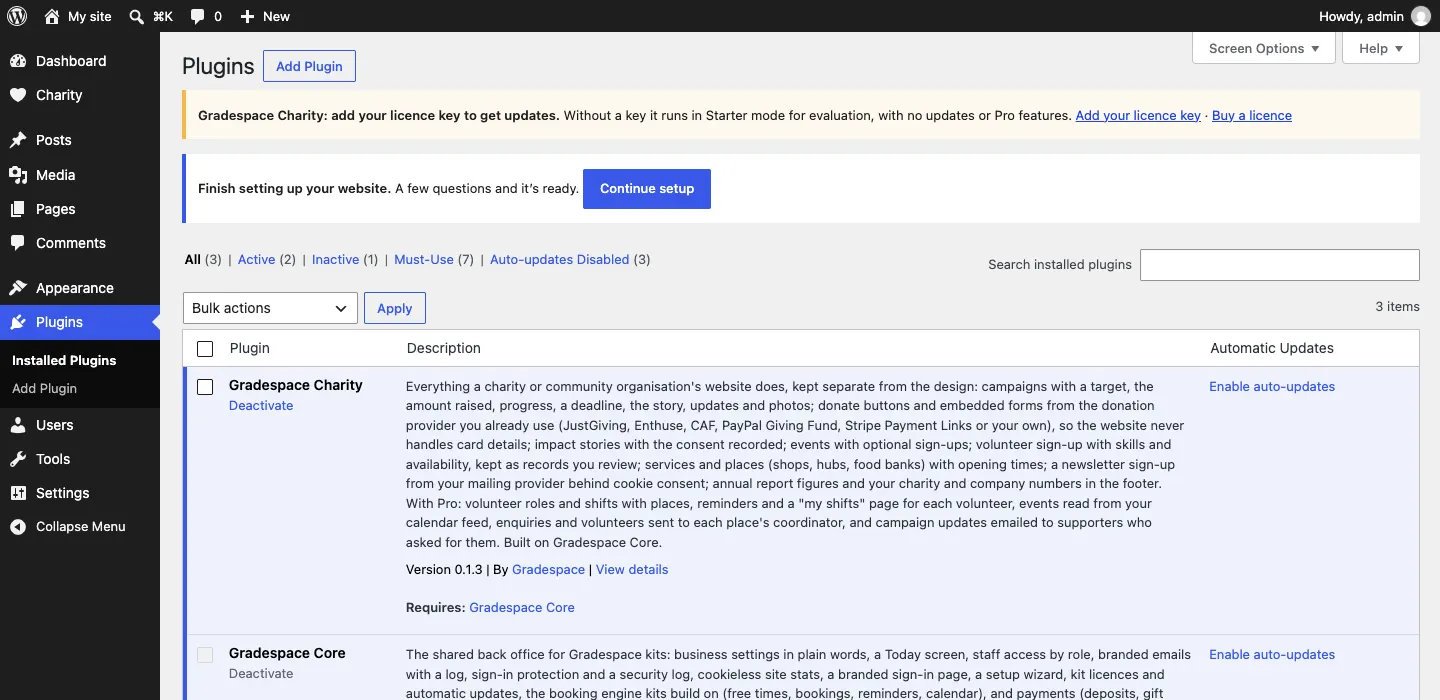
Task: Filter plugins by Active
Action: [256, 259]
